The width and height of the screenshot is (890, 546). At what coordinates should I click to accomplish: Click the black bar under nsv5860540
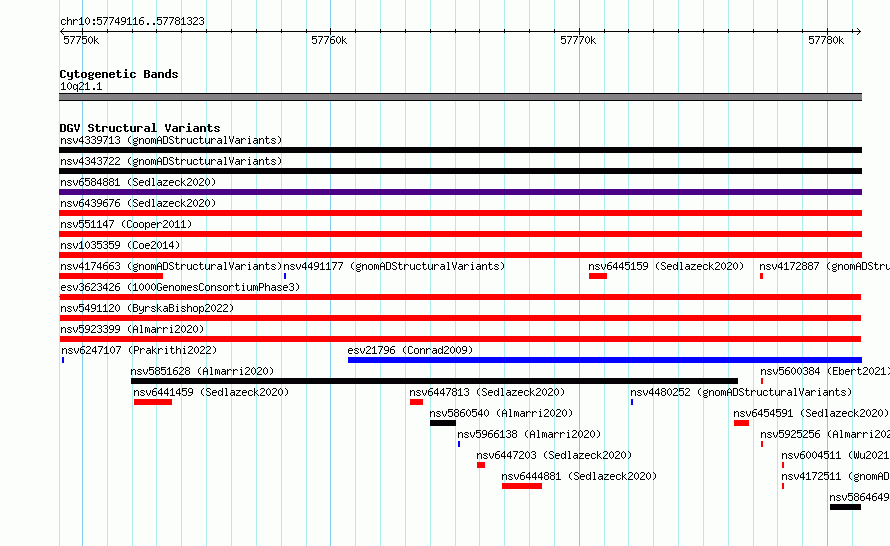[443, 423]
